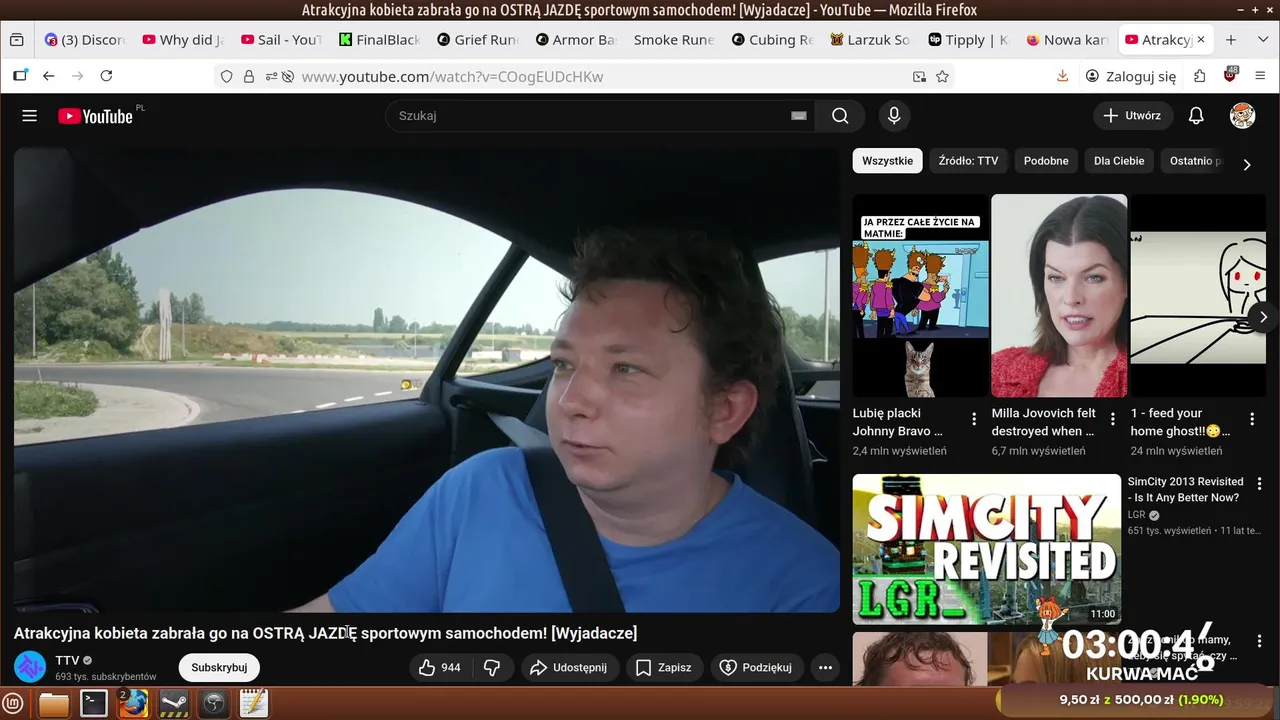Open options for feed your home ghost video
This screenshot has height=720, width=1280.
(x=1252, y=419)
